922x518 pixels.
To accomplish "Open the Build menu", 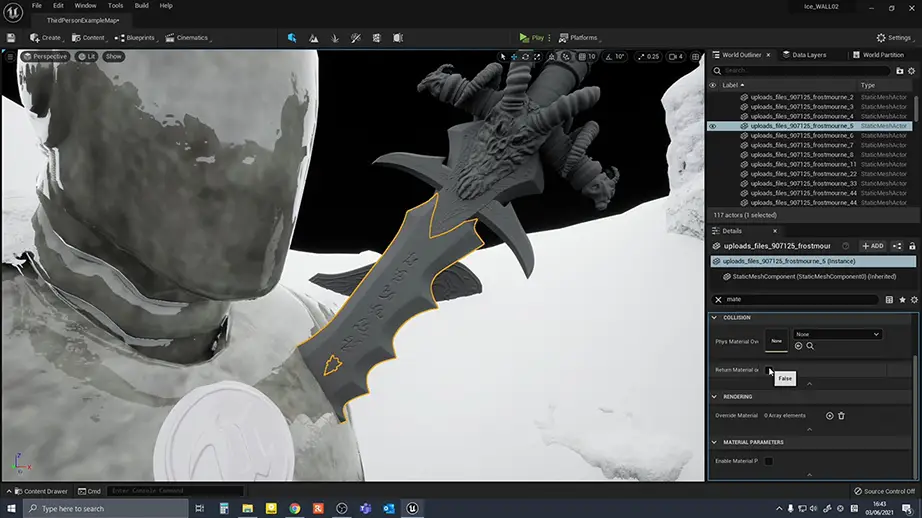I will click(x=142, y=5).
